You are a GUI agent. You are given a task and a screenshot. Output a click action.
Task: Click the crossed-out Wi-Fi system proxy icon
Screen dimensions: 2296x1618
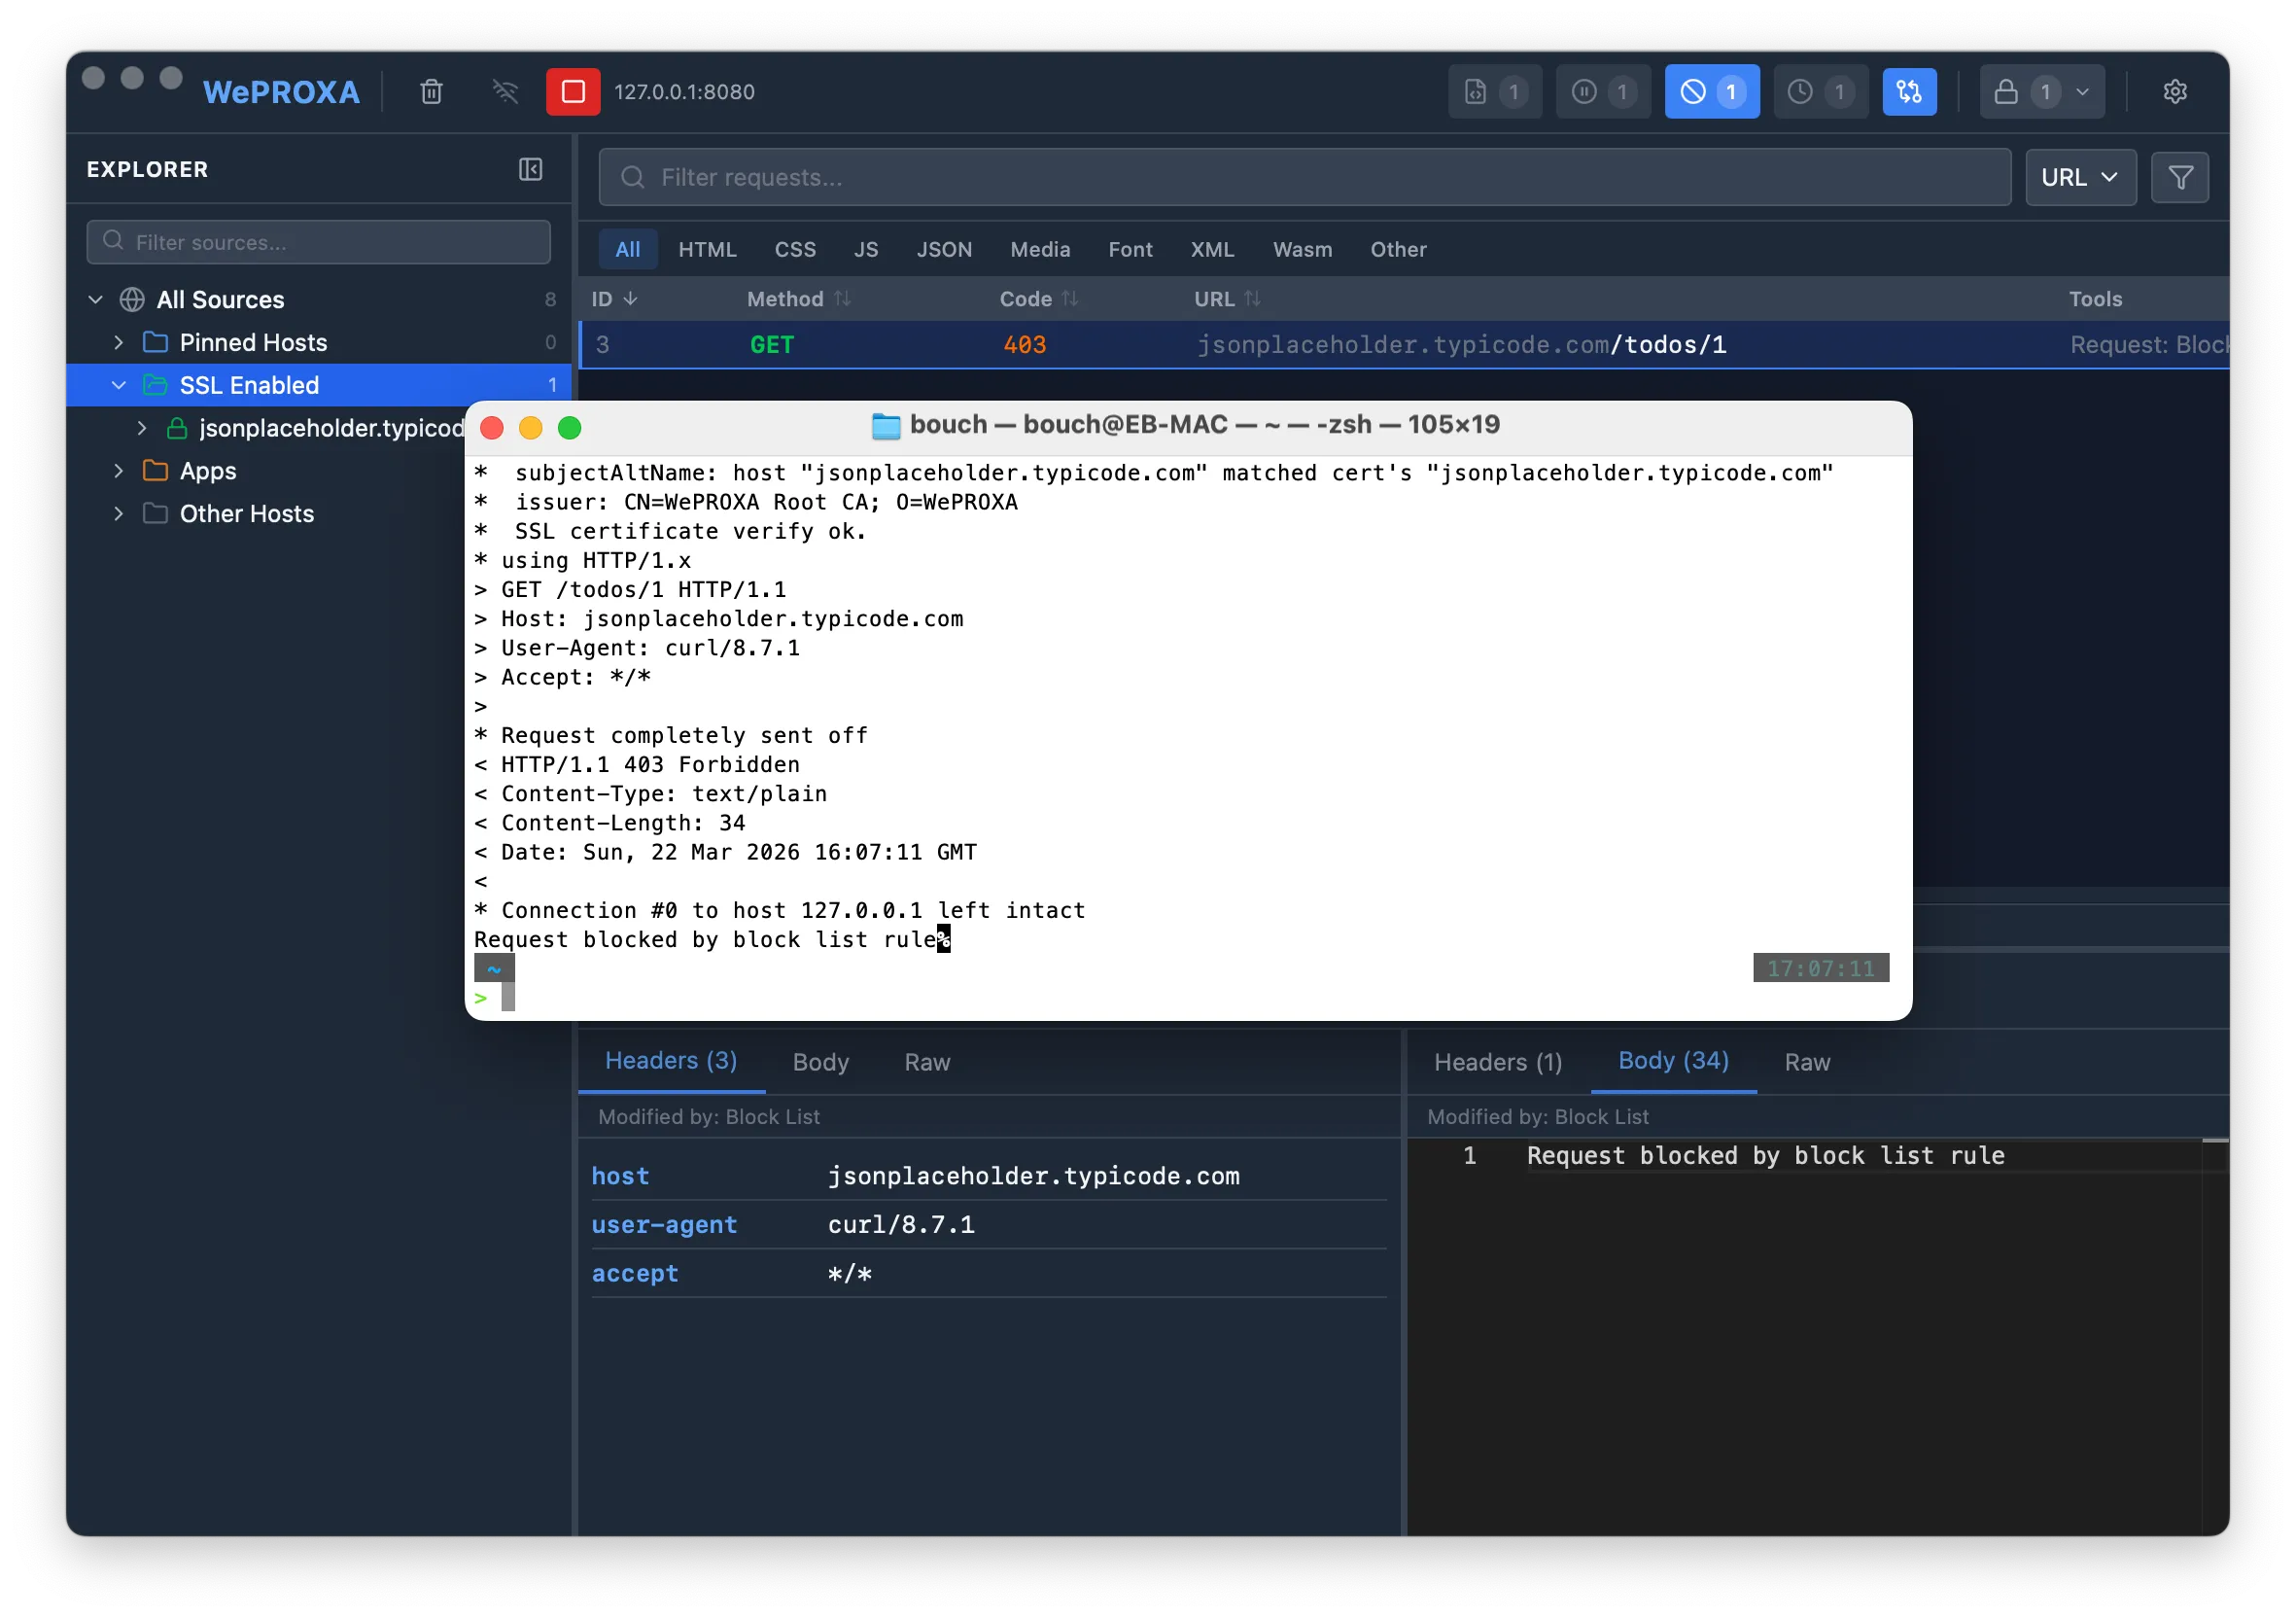[x=505, y=92]
